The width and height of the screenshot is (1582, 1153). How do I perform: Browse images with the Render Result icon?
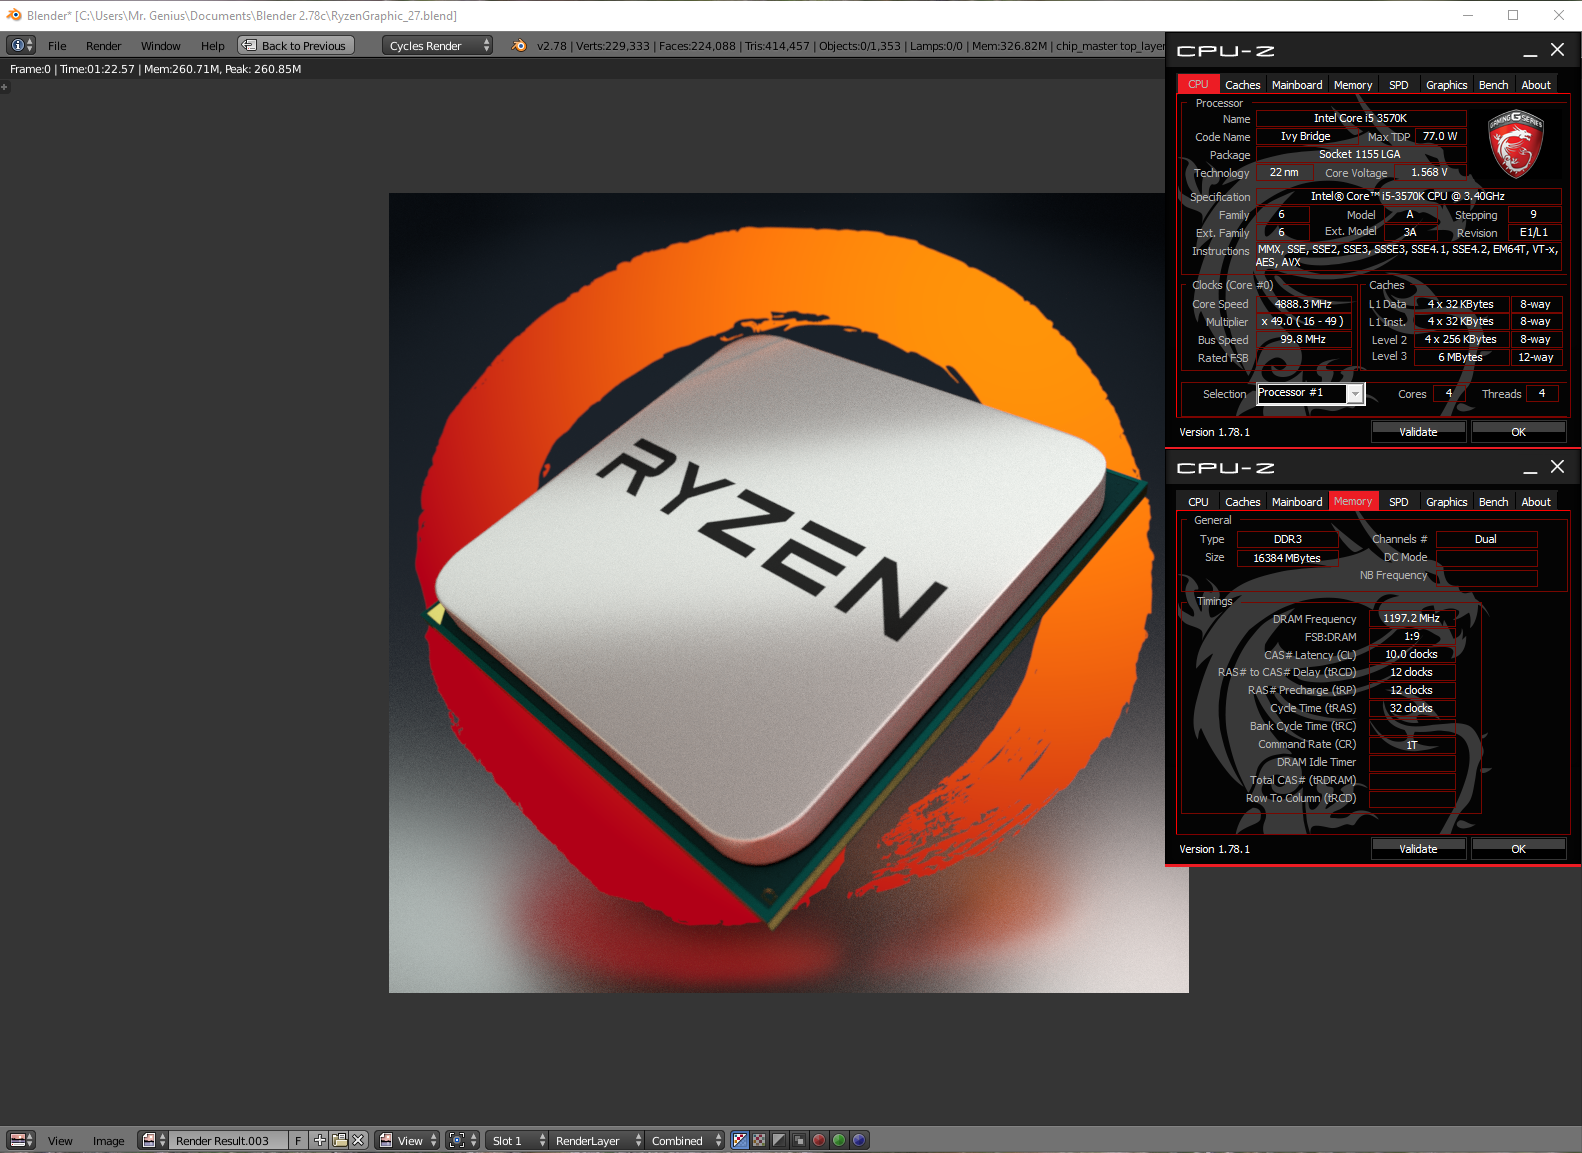(154, 1140)
